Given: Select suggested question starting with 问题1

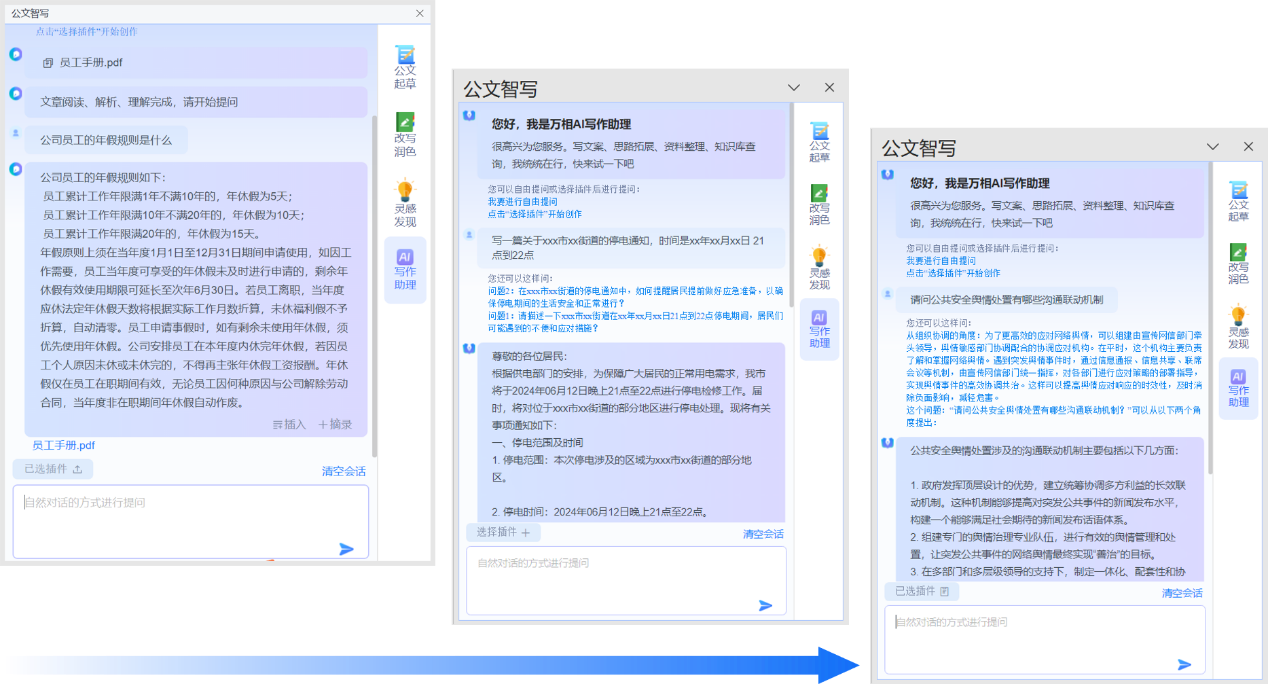Looking at the screenshot, I should (636, 321).
